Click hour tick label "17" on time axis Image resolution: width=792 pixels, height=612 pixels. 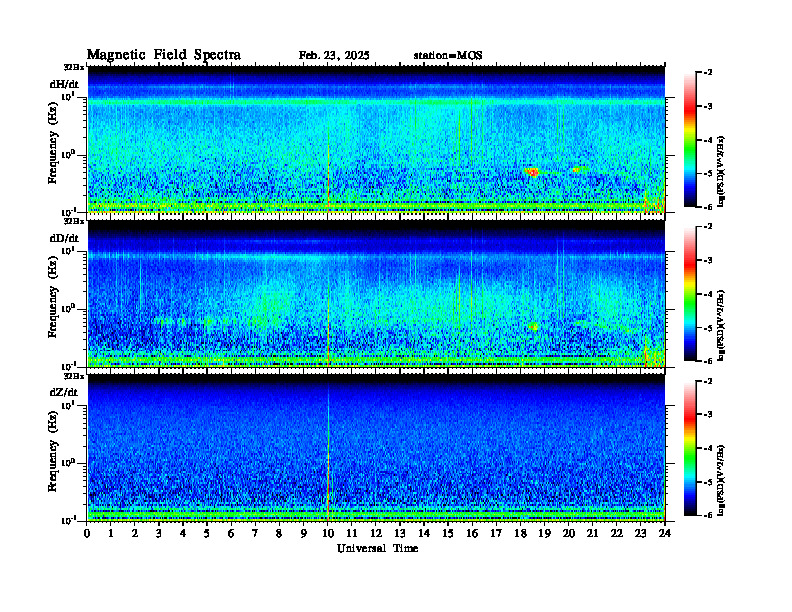pyautogui.click(x=497, y=534)
